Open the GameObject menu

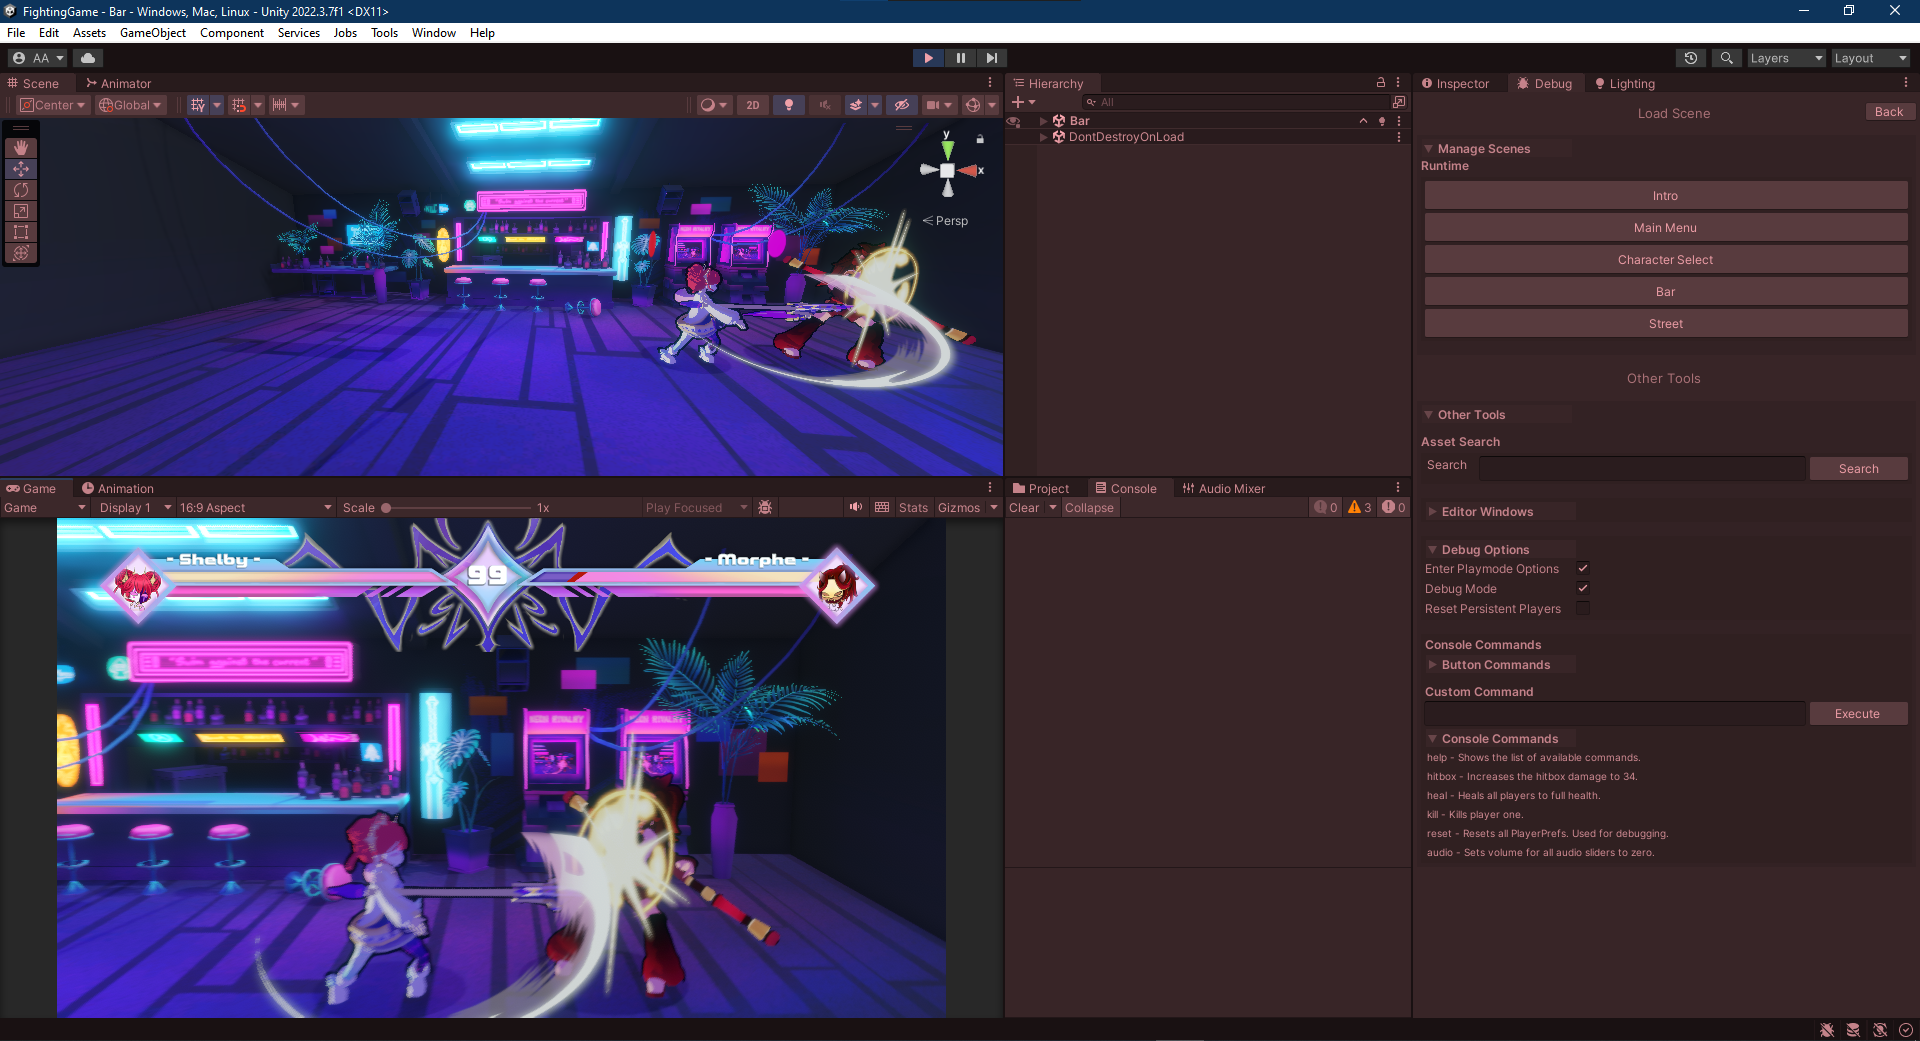153,33
